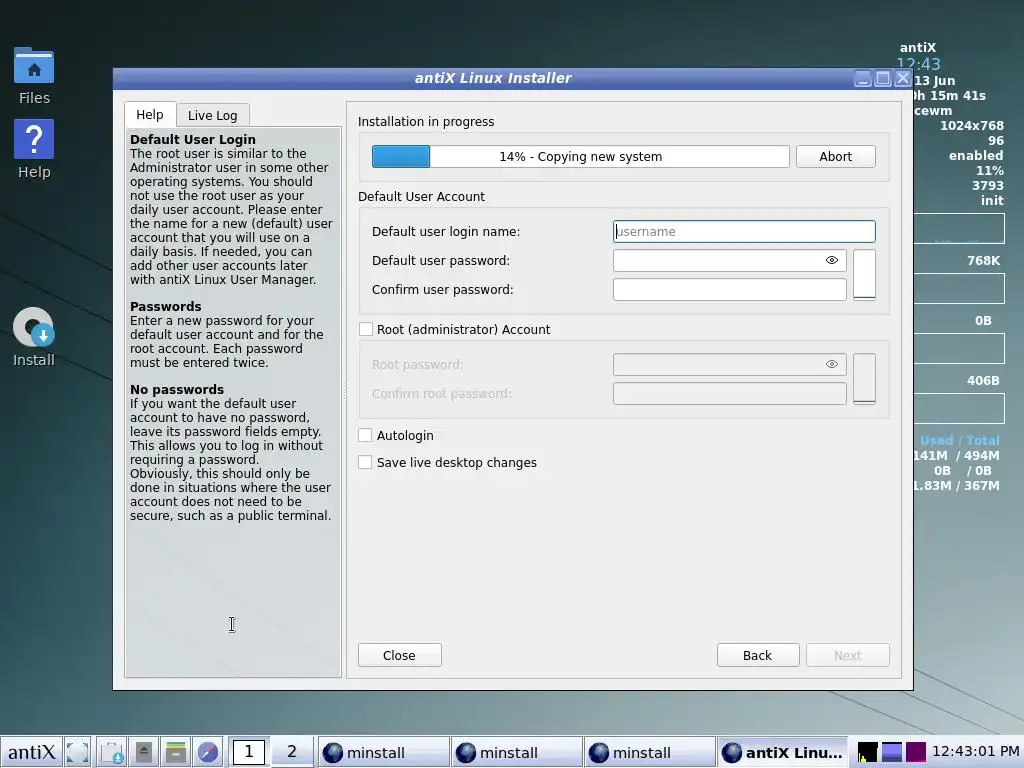Image resolution: width=1024 pixels, height=768 pixels.
Task: Click the No passwords help heading
Action: coord(177,389)
